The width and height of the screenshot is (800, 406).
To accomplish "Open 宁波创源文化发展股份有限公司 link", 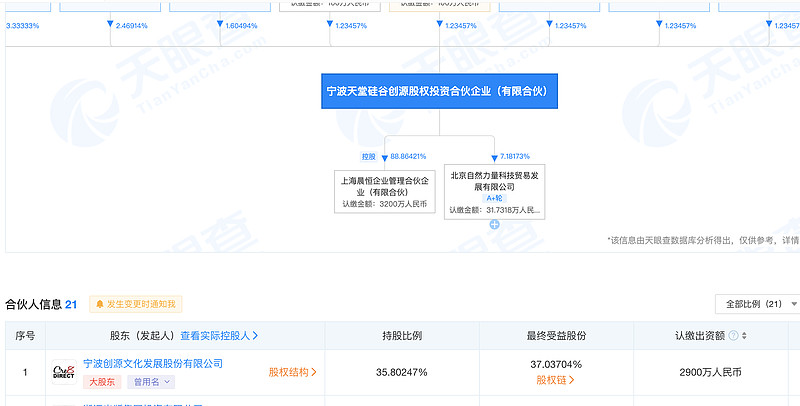I will pyautogui.click(x=153, y=364).
